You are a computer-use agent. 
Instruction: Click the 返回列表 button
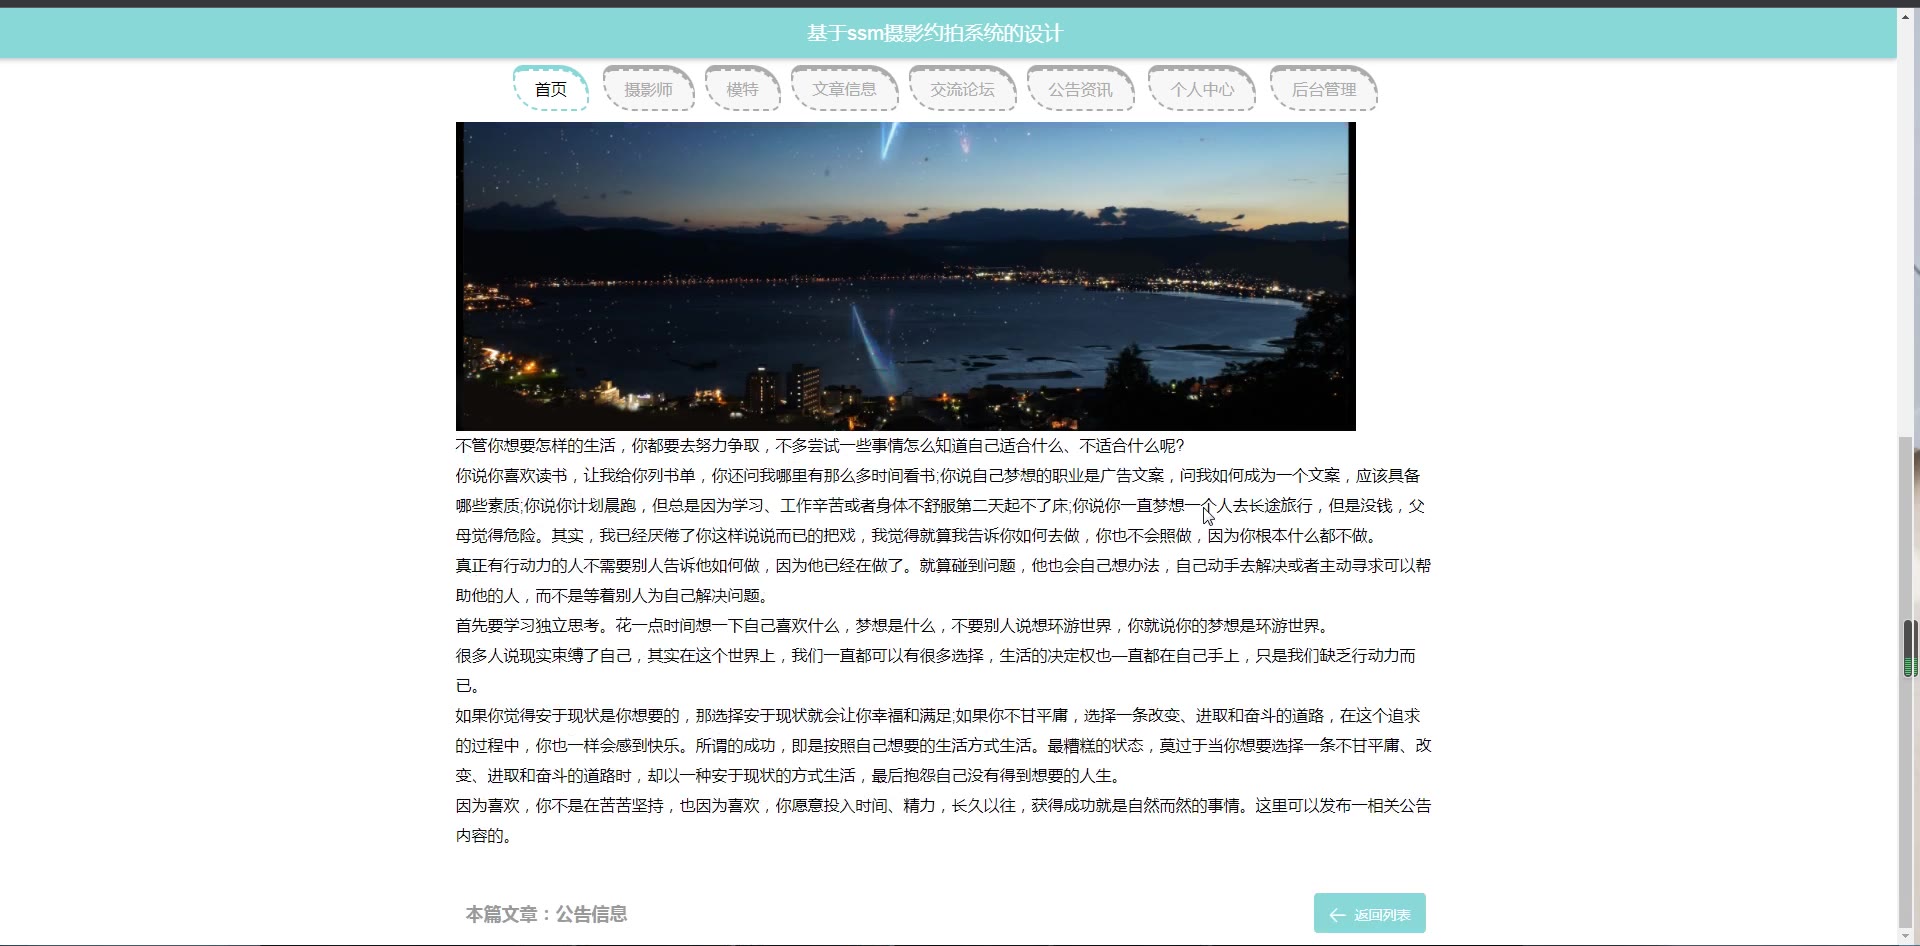pos(1369,913)
